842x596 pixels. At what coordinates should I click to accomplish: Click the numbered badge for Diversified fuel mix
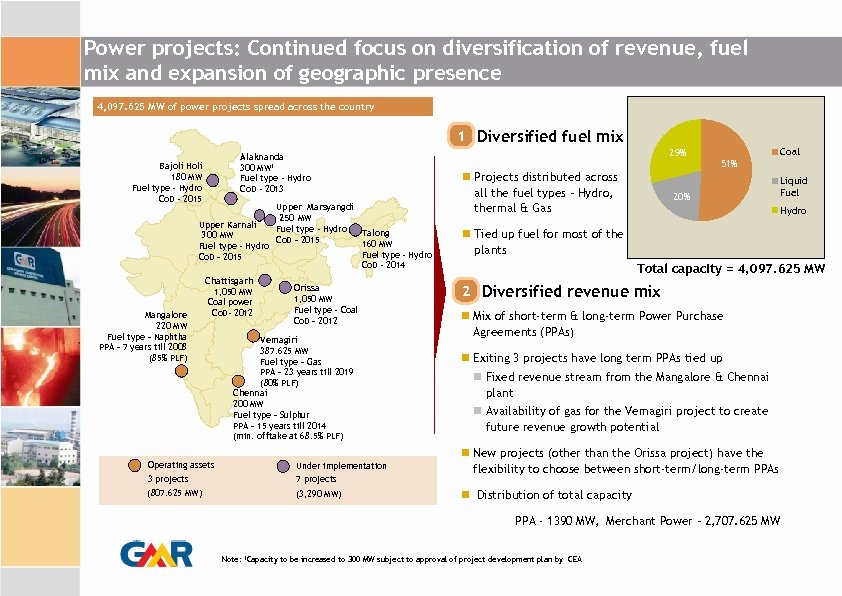[459, 135]
